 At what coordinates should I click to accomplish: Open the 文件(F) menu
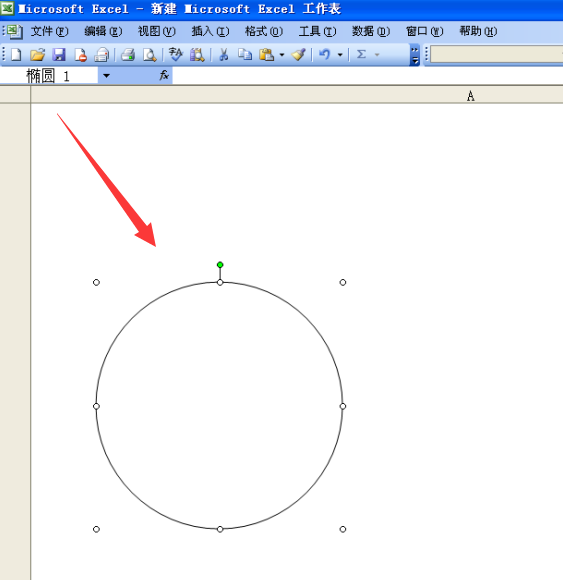(50, 31)
